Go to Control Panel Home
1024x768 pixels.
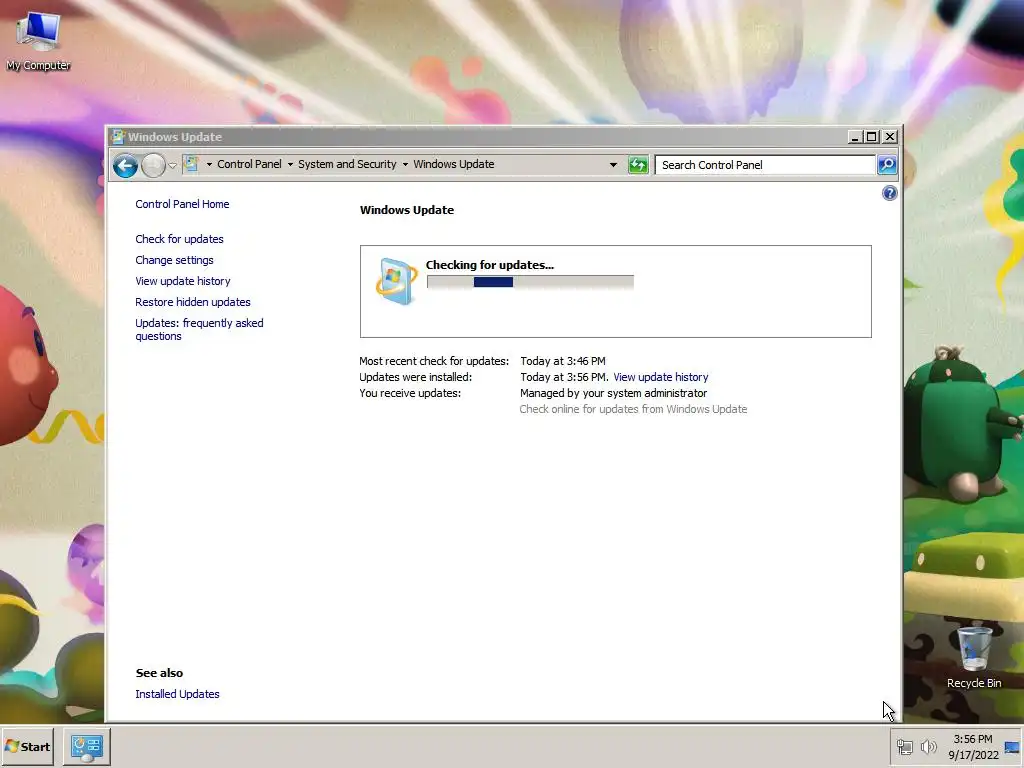coord(182,204)
